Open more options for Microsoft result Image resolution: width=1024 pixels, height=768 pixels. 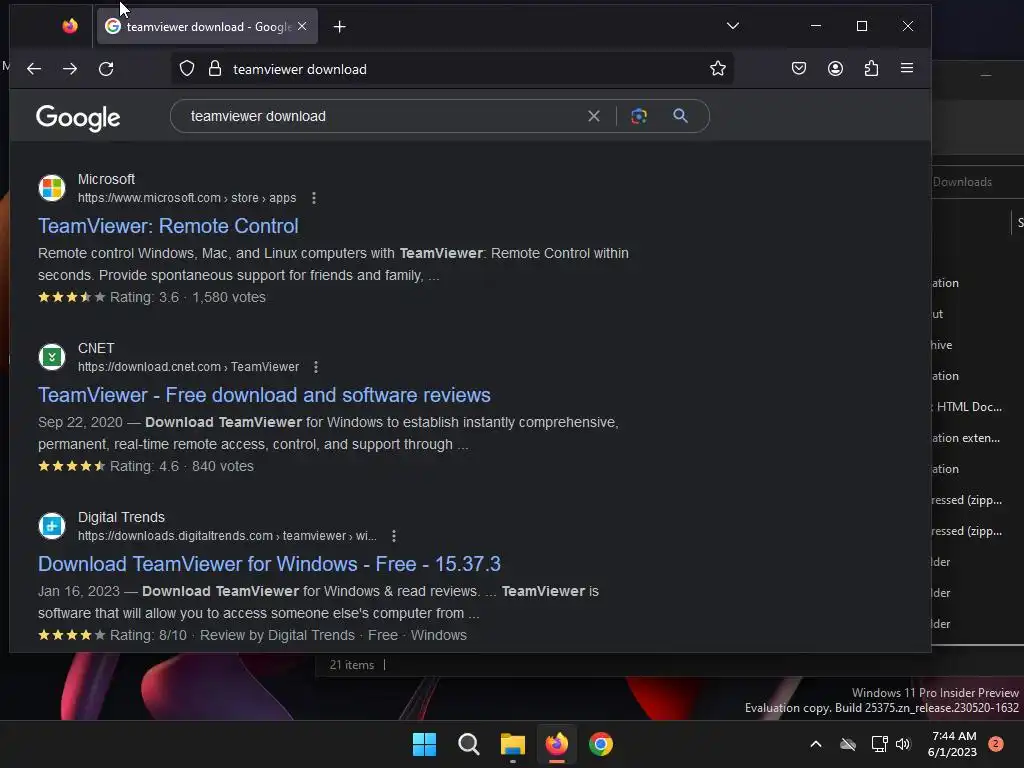click(314, 198)
